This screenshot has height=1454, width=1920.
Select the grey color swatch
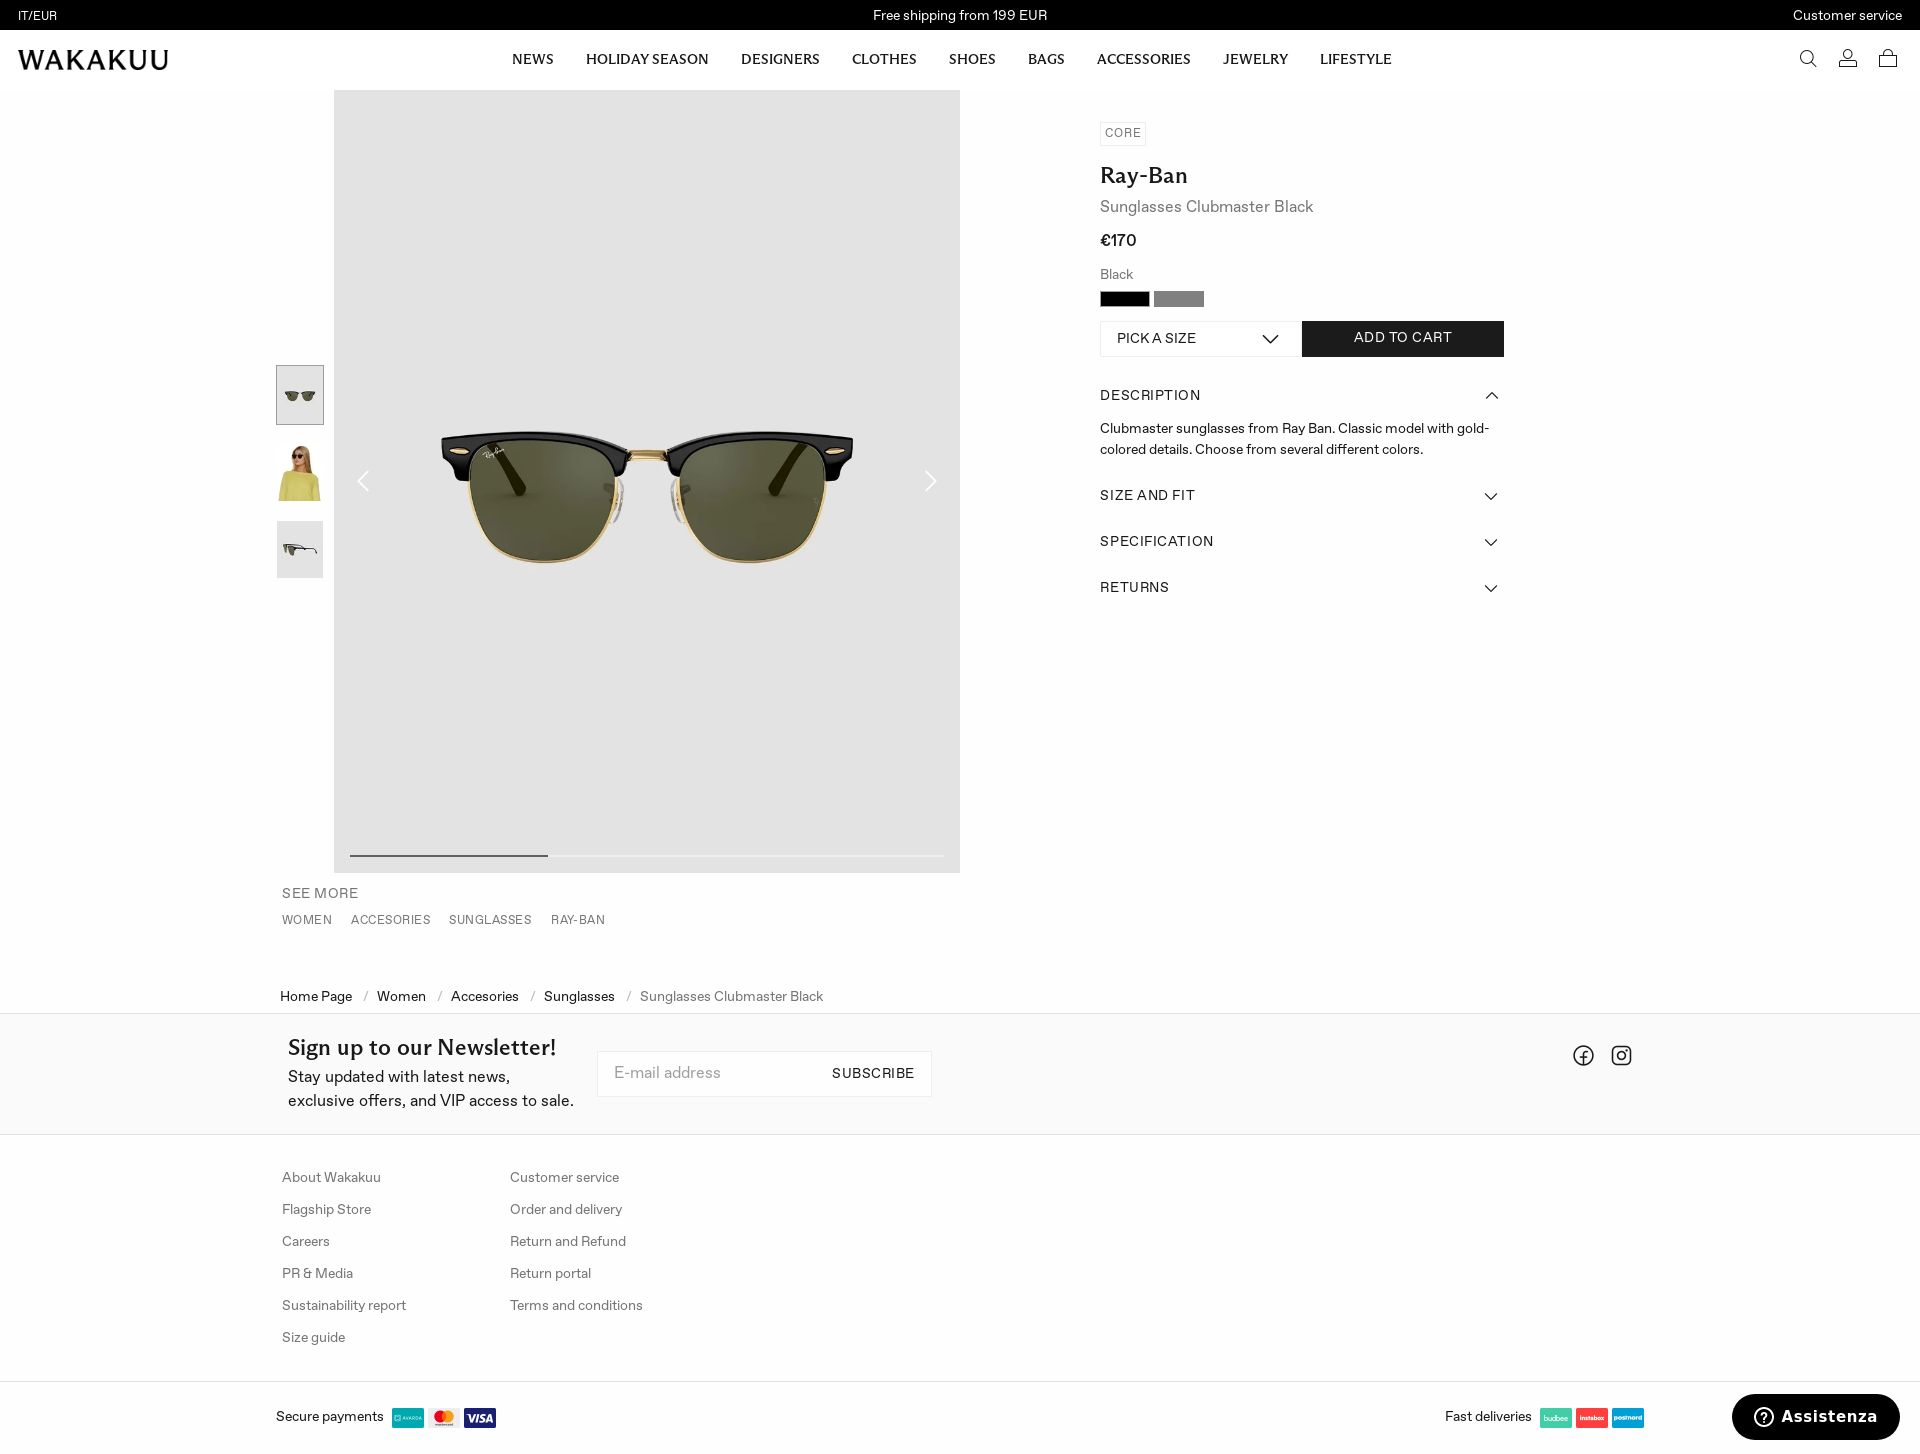click(1178, 299)
